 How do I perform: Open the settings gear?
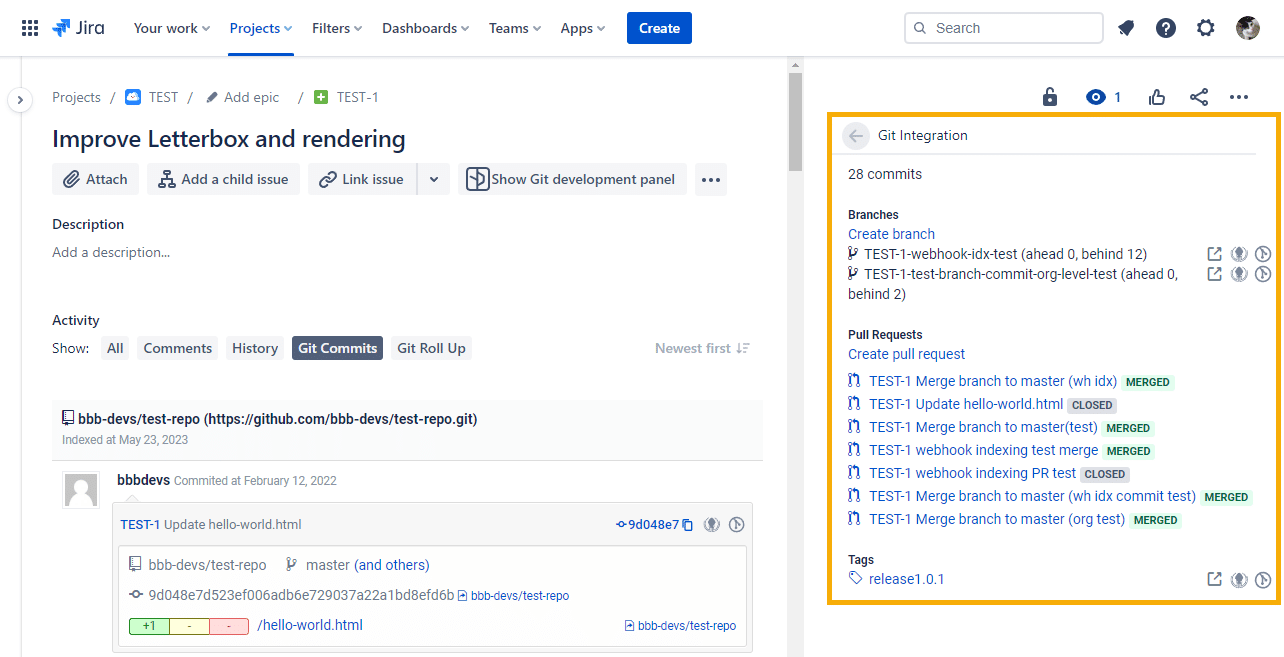[x=1206, y=28]
